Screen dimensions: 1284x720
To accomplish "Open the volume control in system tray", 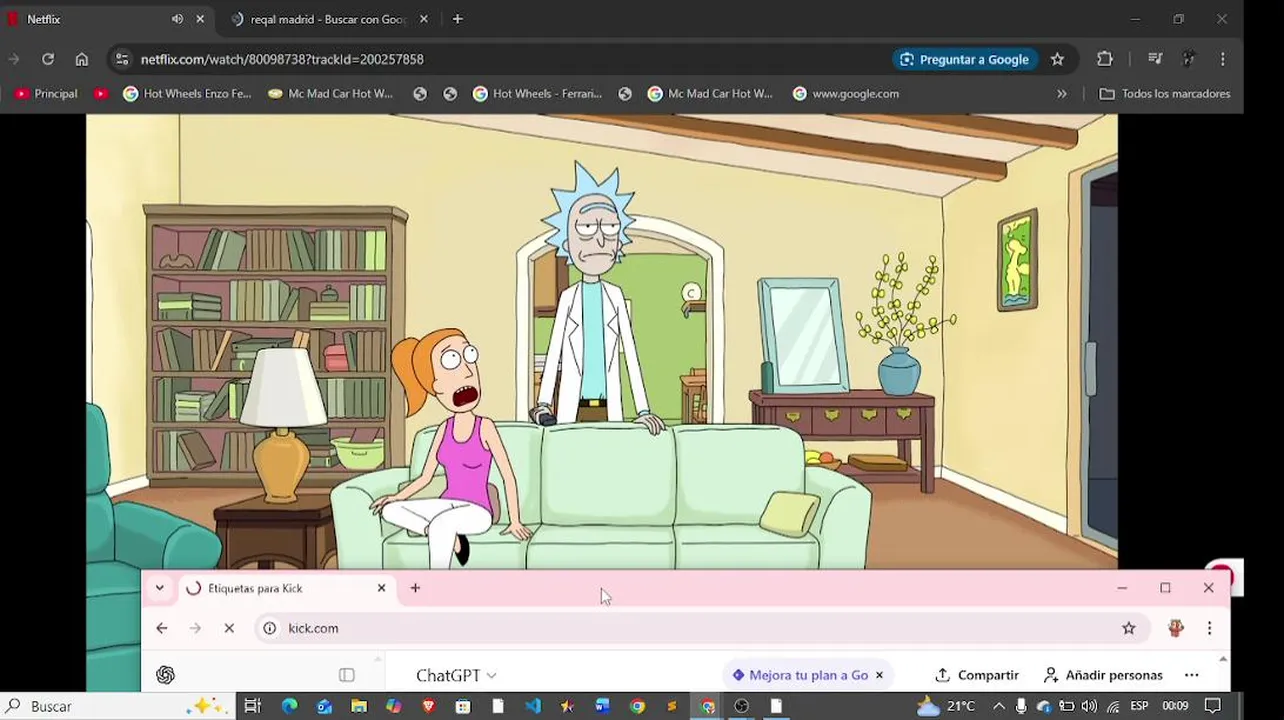I will point(1089,706).
